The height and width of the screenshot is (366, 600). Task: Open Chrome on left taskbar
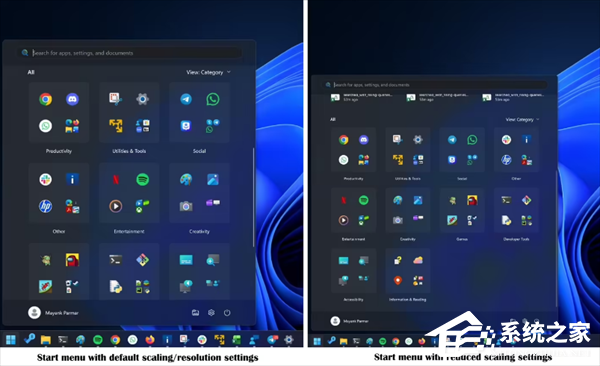[115, 340]
